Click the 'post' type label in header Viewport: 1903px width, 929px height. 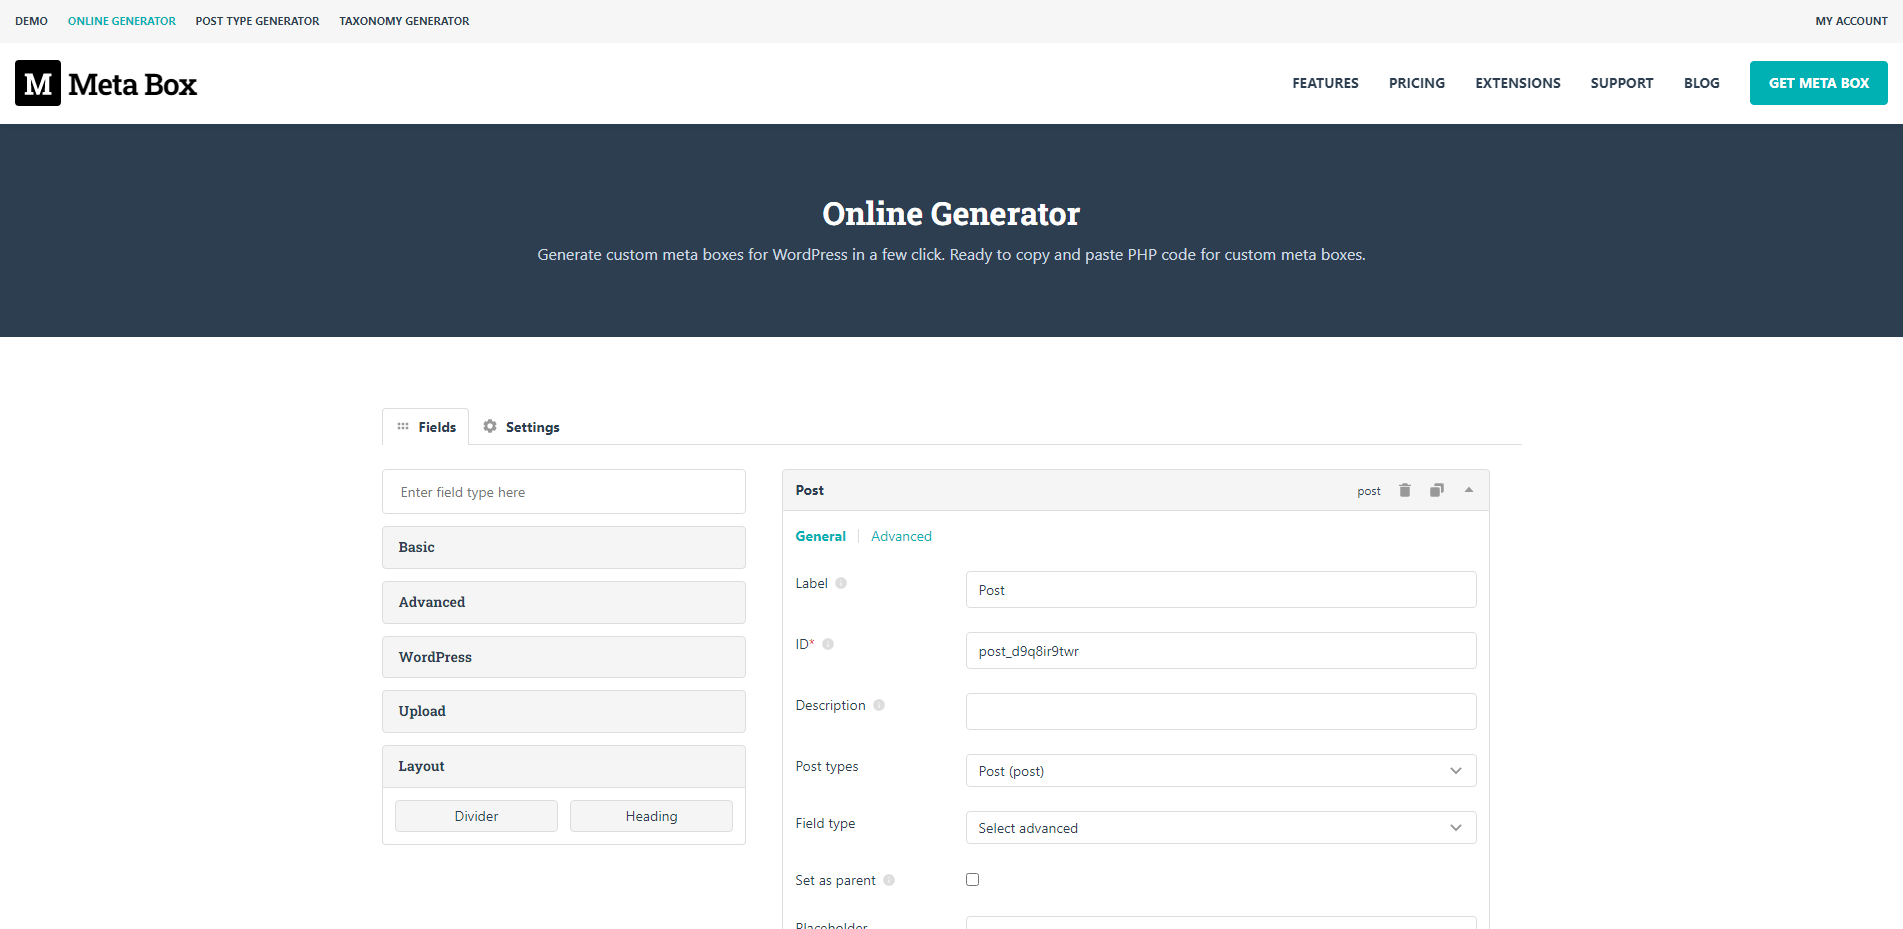(1368, 491)
